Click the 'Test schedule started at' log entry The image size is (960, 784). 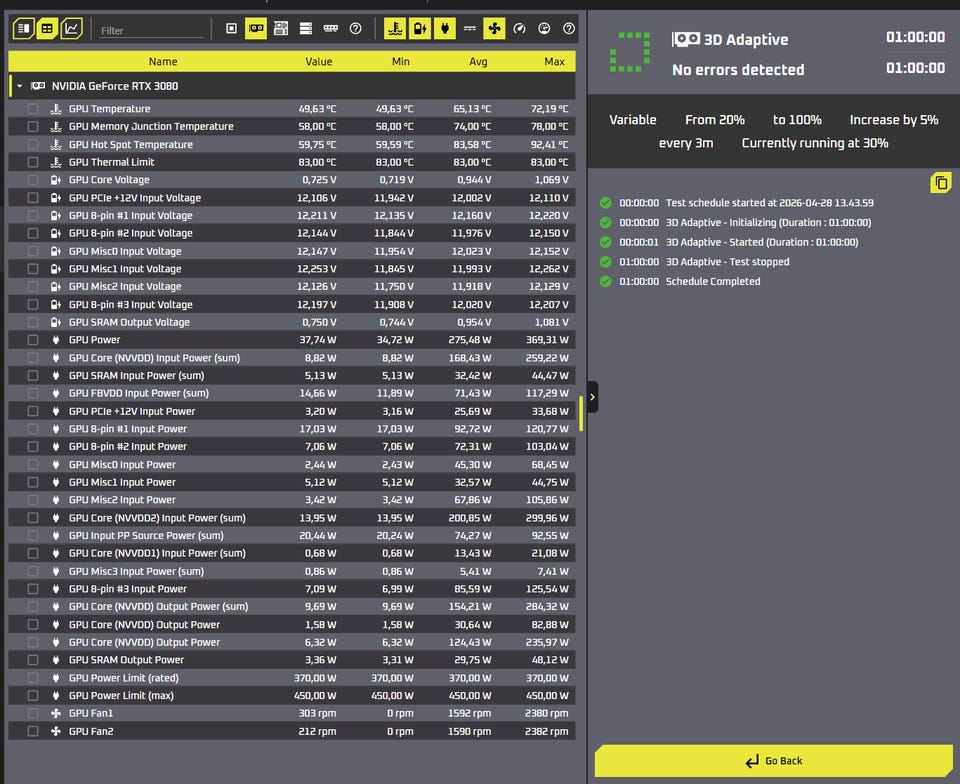click(x=770, y=203)
